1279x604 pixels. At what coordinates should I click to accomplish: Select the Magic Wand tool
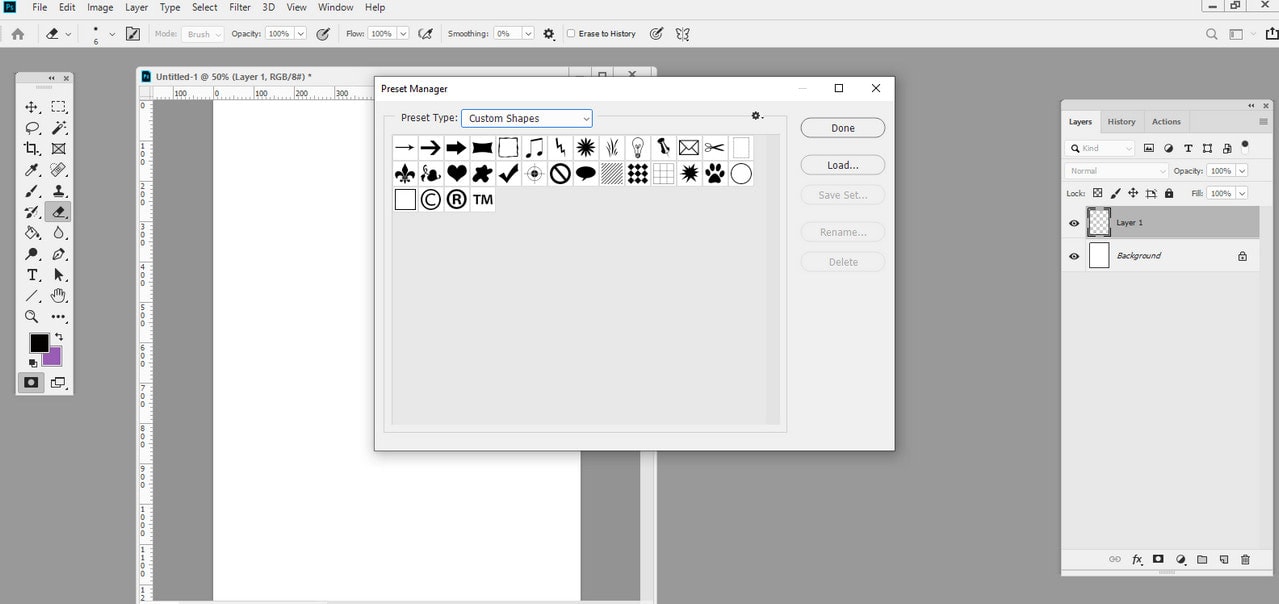[59, 128]
